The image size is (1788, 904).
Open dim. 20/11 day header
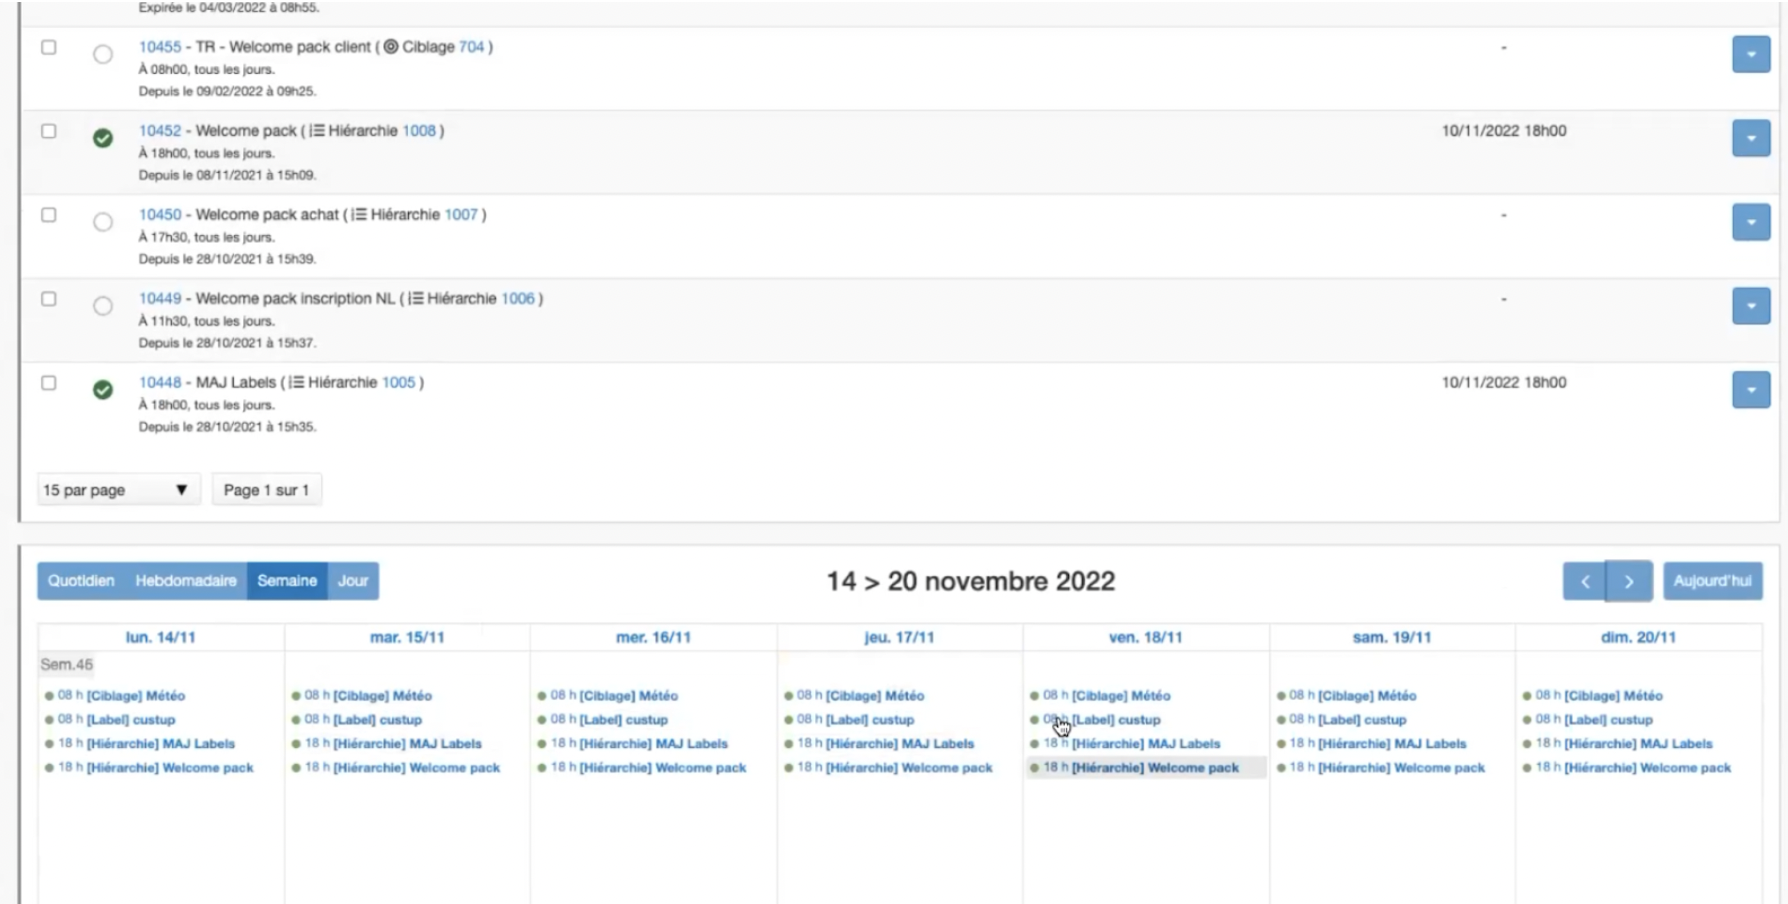tap(1638, 637)
